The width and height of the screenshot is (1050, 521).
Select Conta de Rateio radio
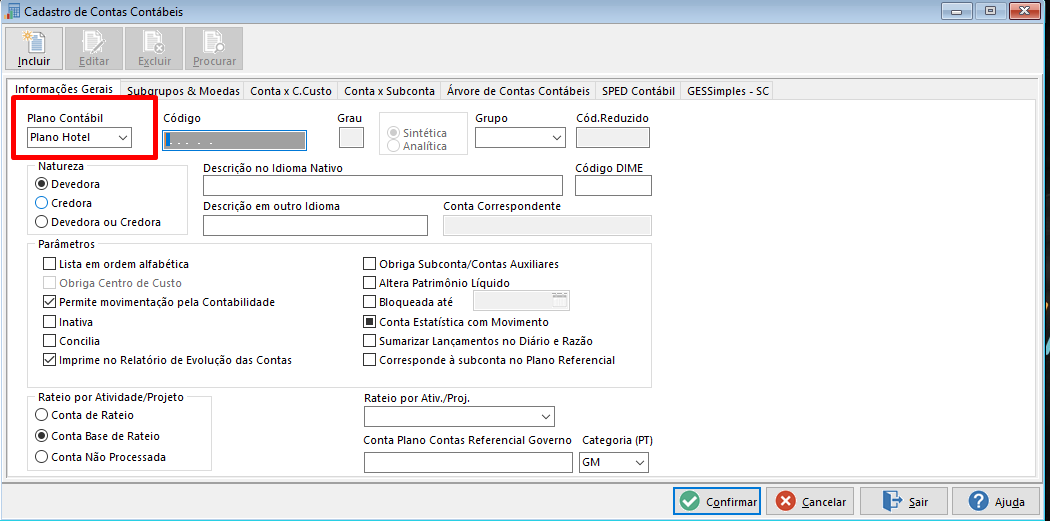coord(42,415)
